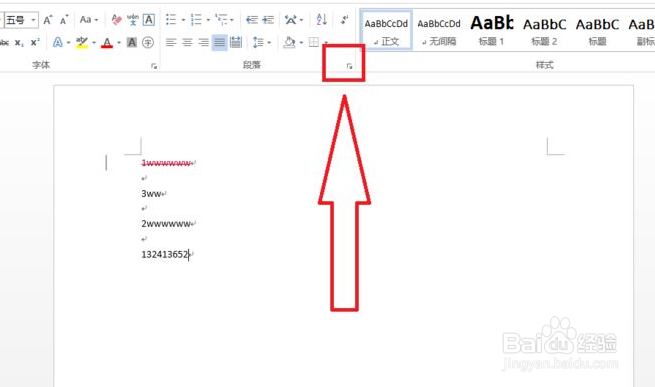
Task: Click Line and Paragraph Spacing icon
Action: pyautogui.click(x=258, y=42)
